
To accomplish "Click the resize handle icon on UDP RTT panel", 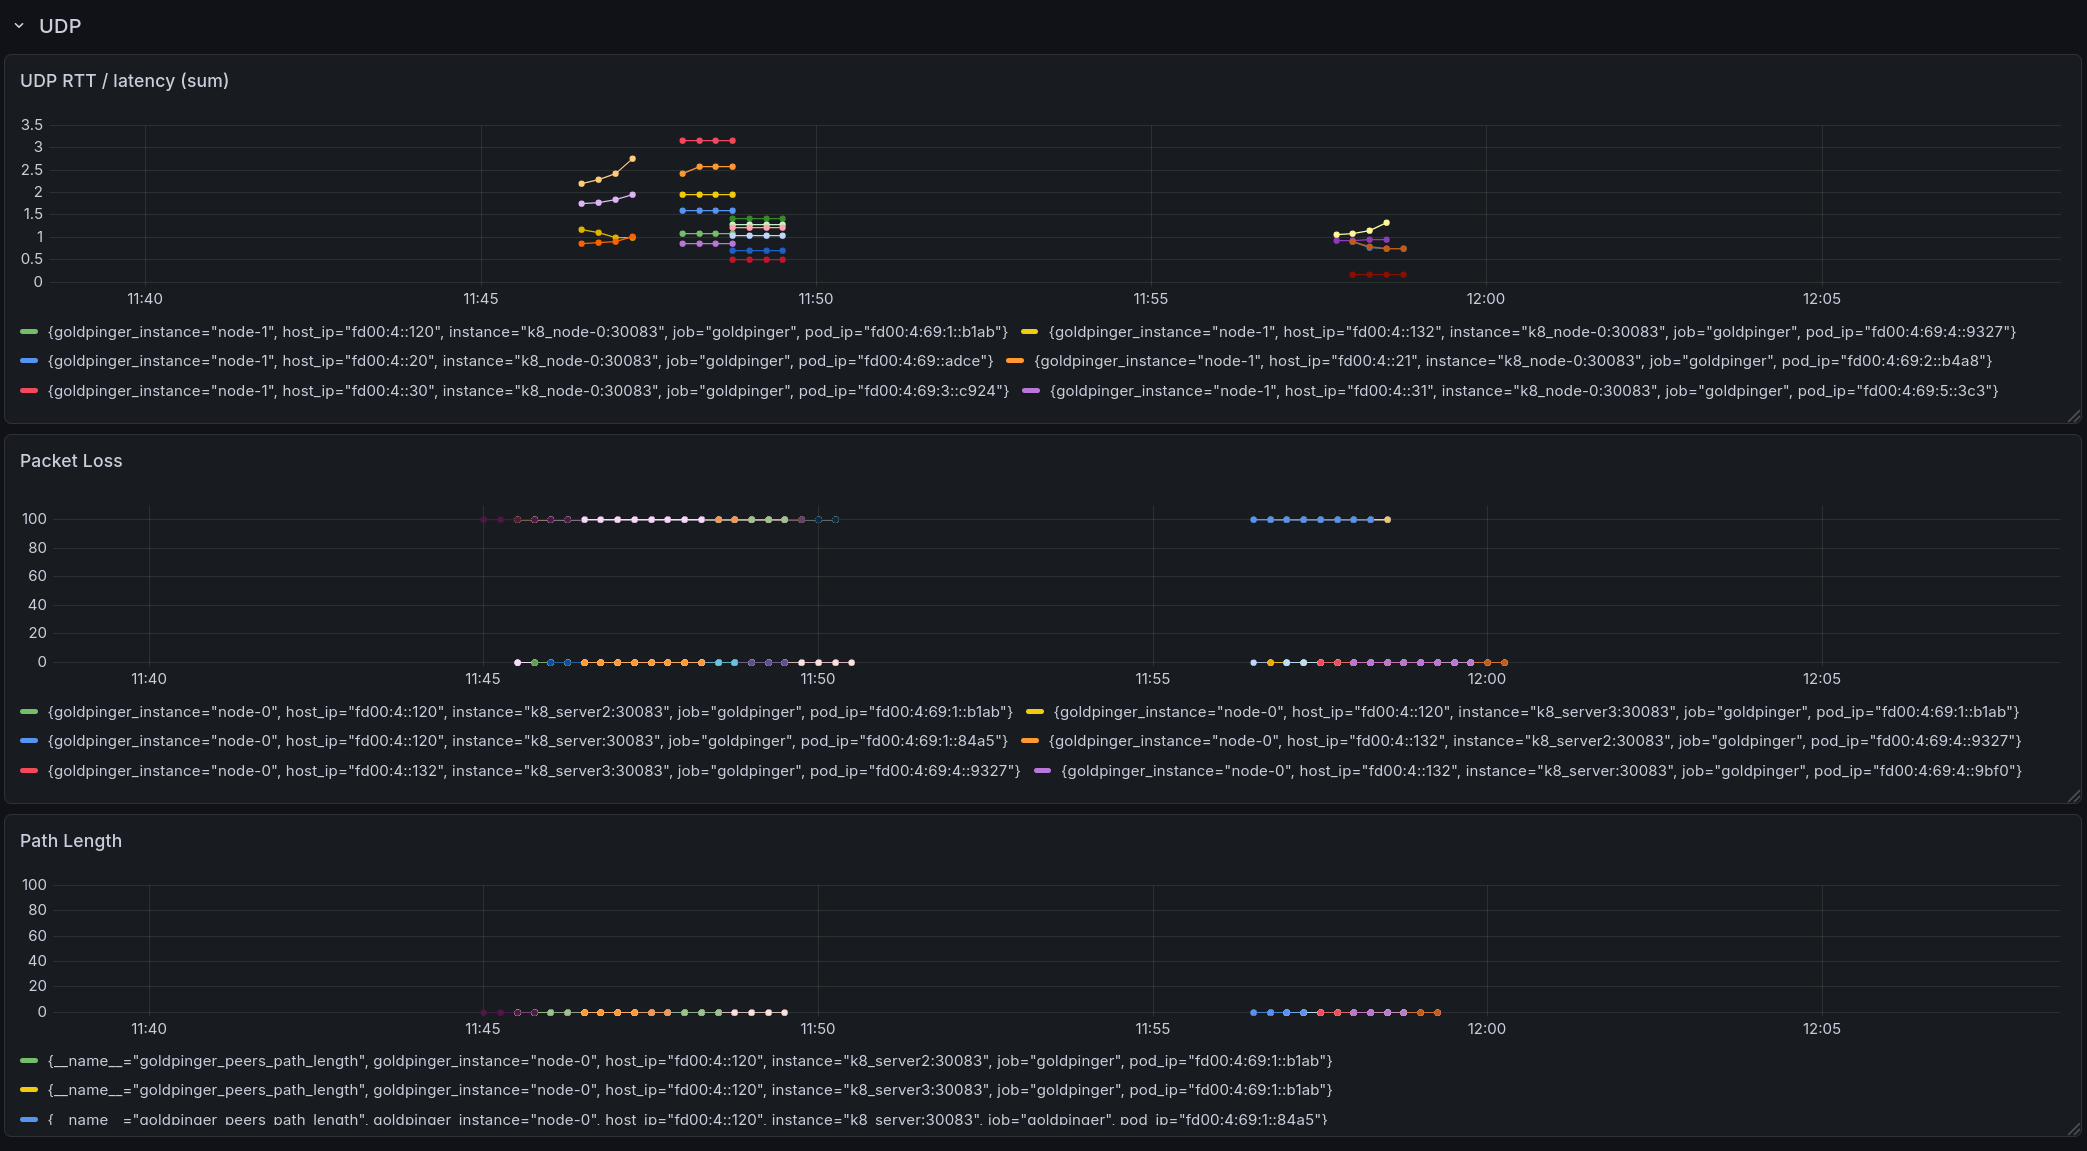I will tap(2073, 414).
